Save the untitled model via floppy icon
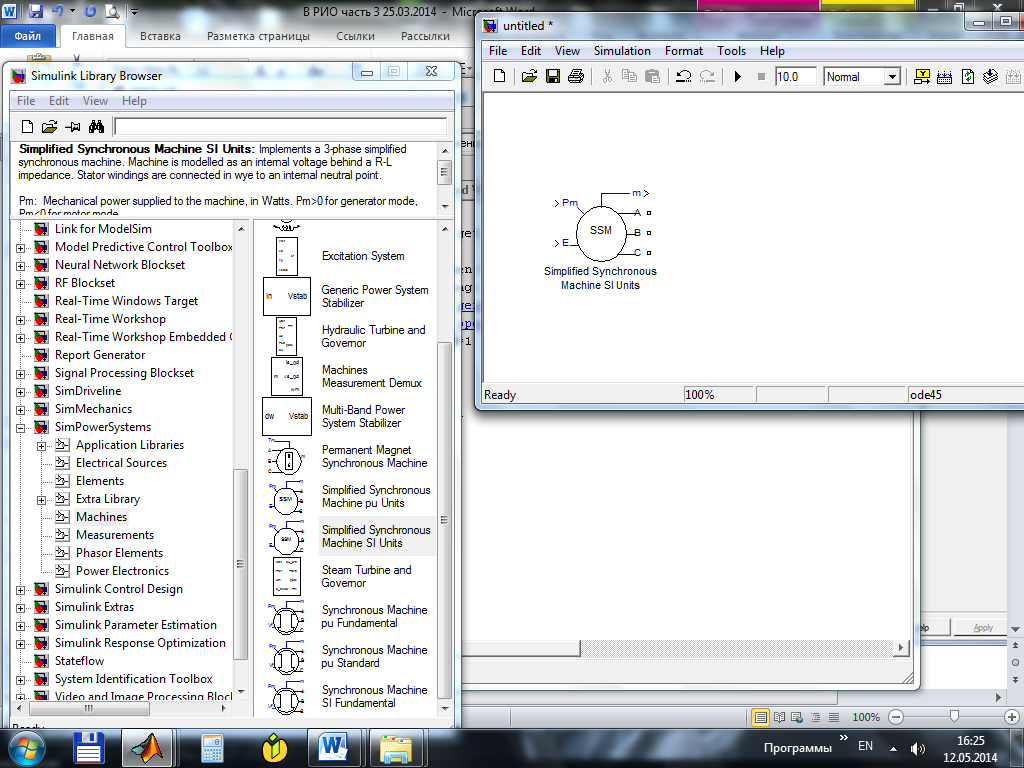This screenshot has height=768, width=1024. point(552,76)
